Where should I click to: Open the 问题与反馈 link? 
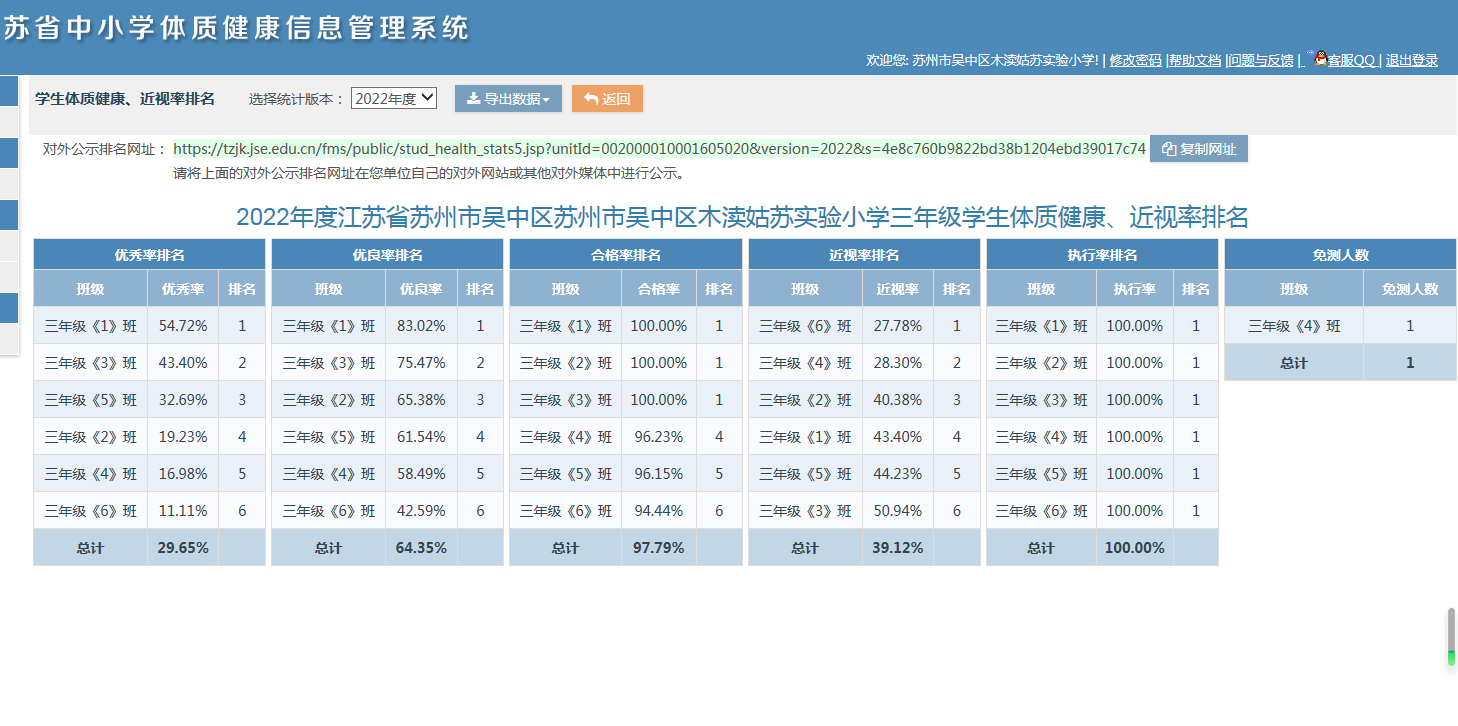1261,60
